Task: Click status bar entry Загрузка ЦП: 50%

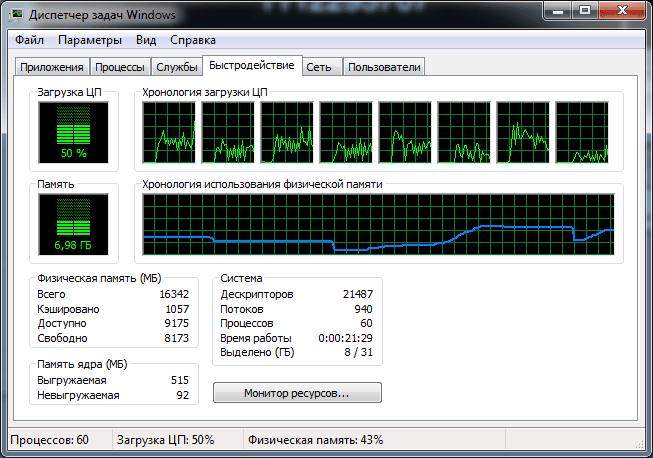Action: (166, 440)
